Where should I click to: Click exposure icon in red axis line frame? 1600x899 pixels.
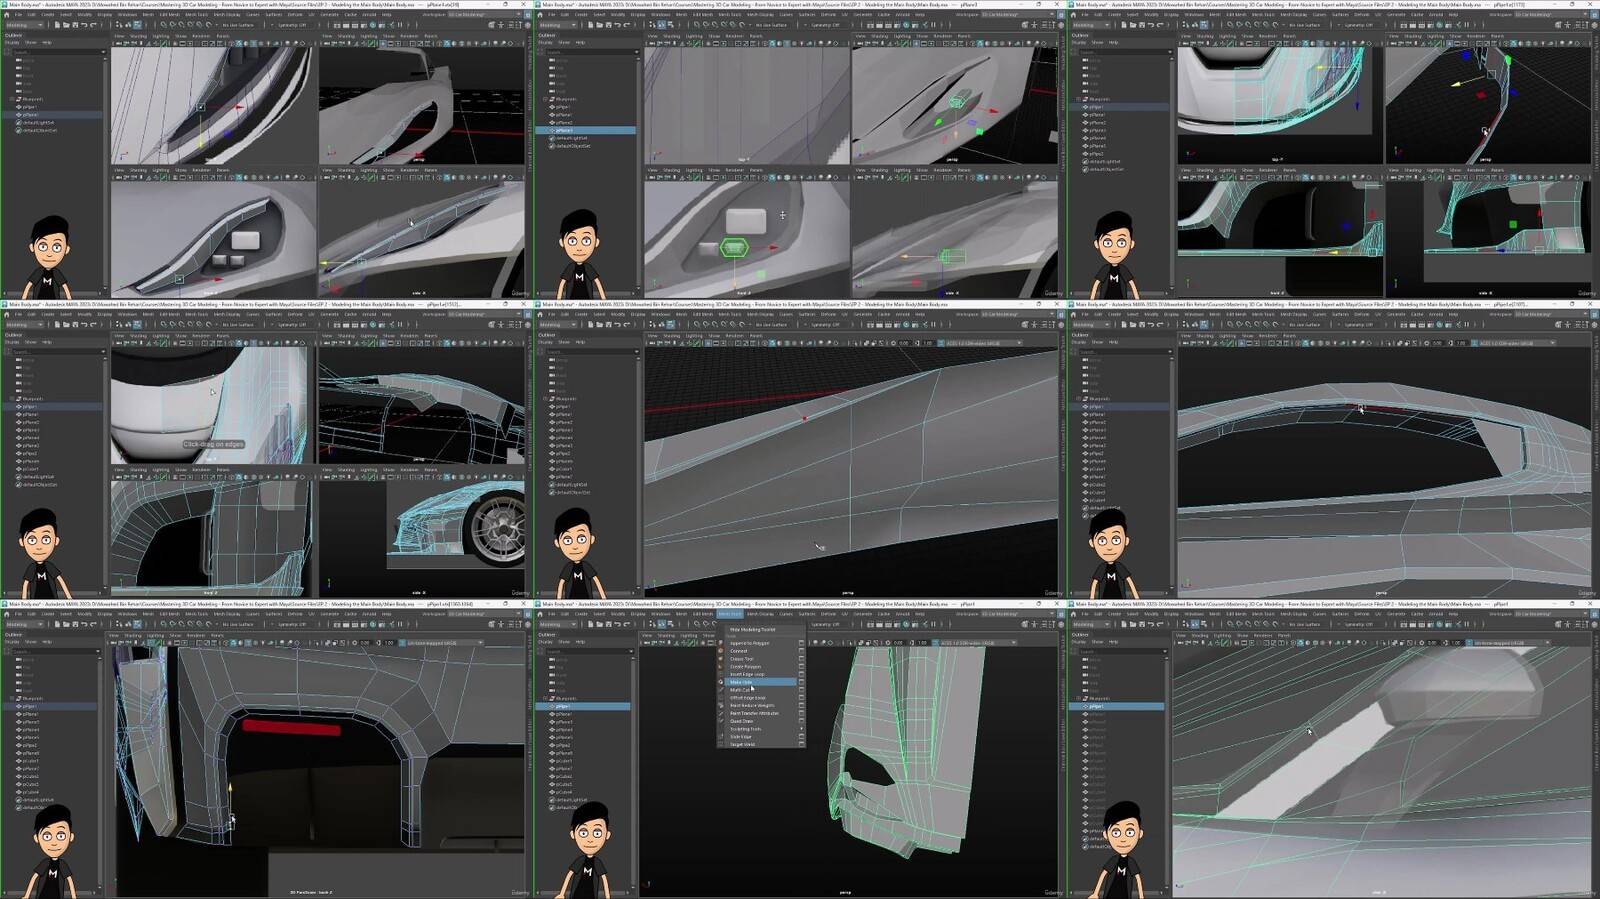point(893,343)
